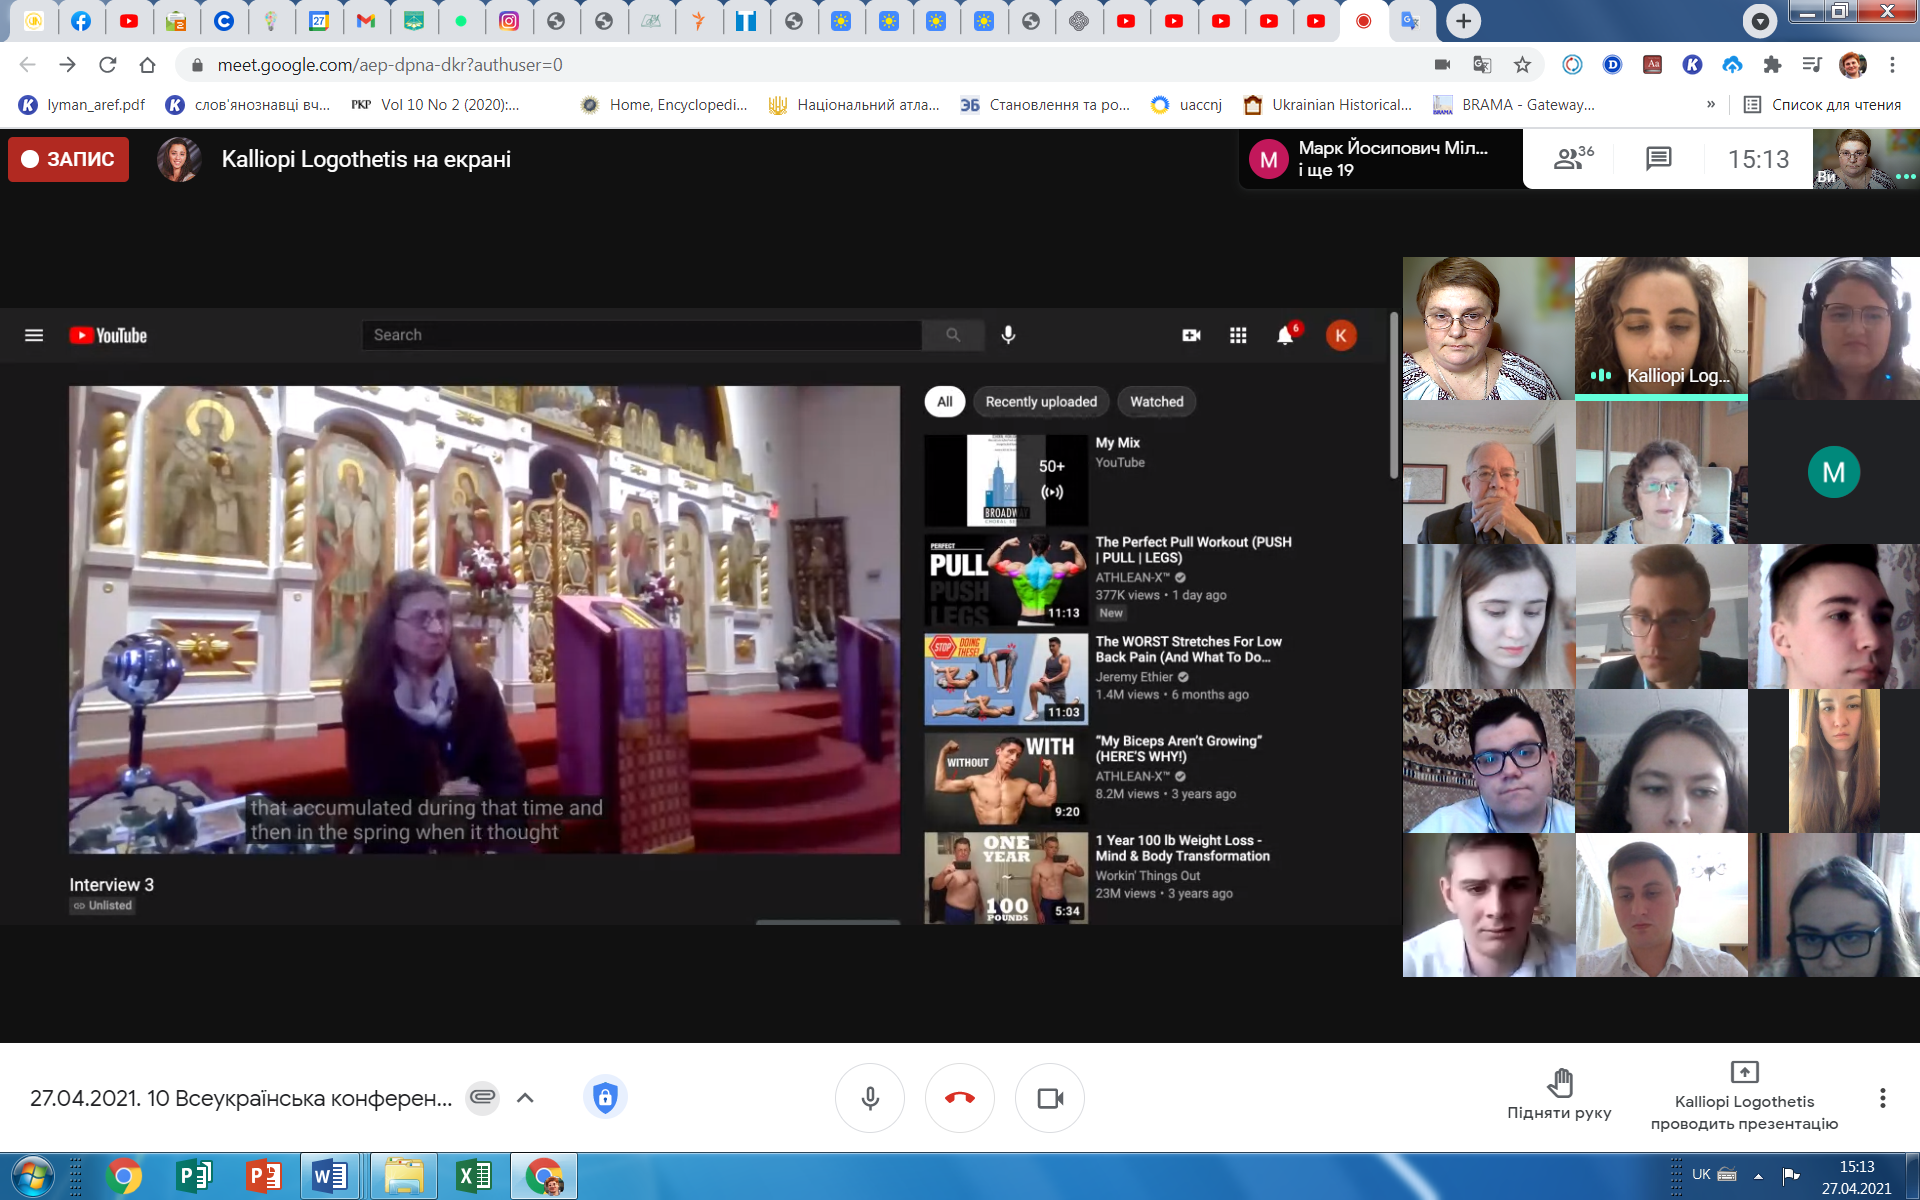1920x1200 pixels.
Task: Click the red hang up call button
Action: pyautogui.click(x=959, y=1098)
